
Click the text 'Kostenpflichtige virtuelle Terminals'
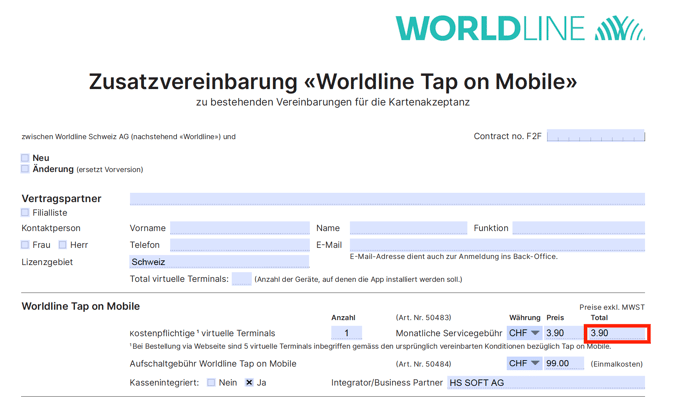click(202, 333)
